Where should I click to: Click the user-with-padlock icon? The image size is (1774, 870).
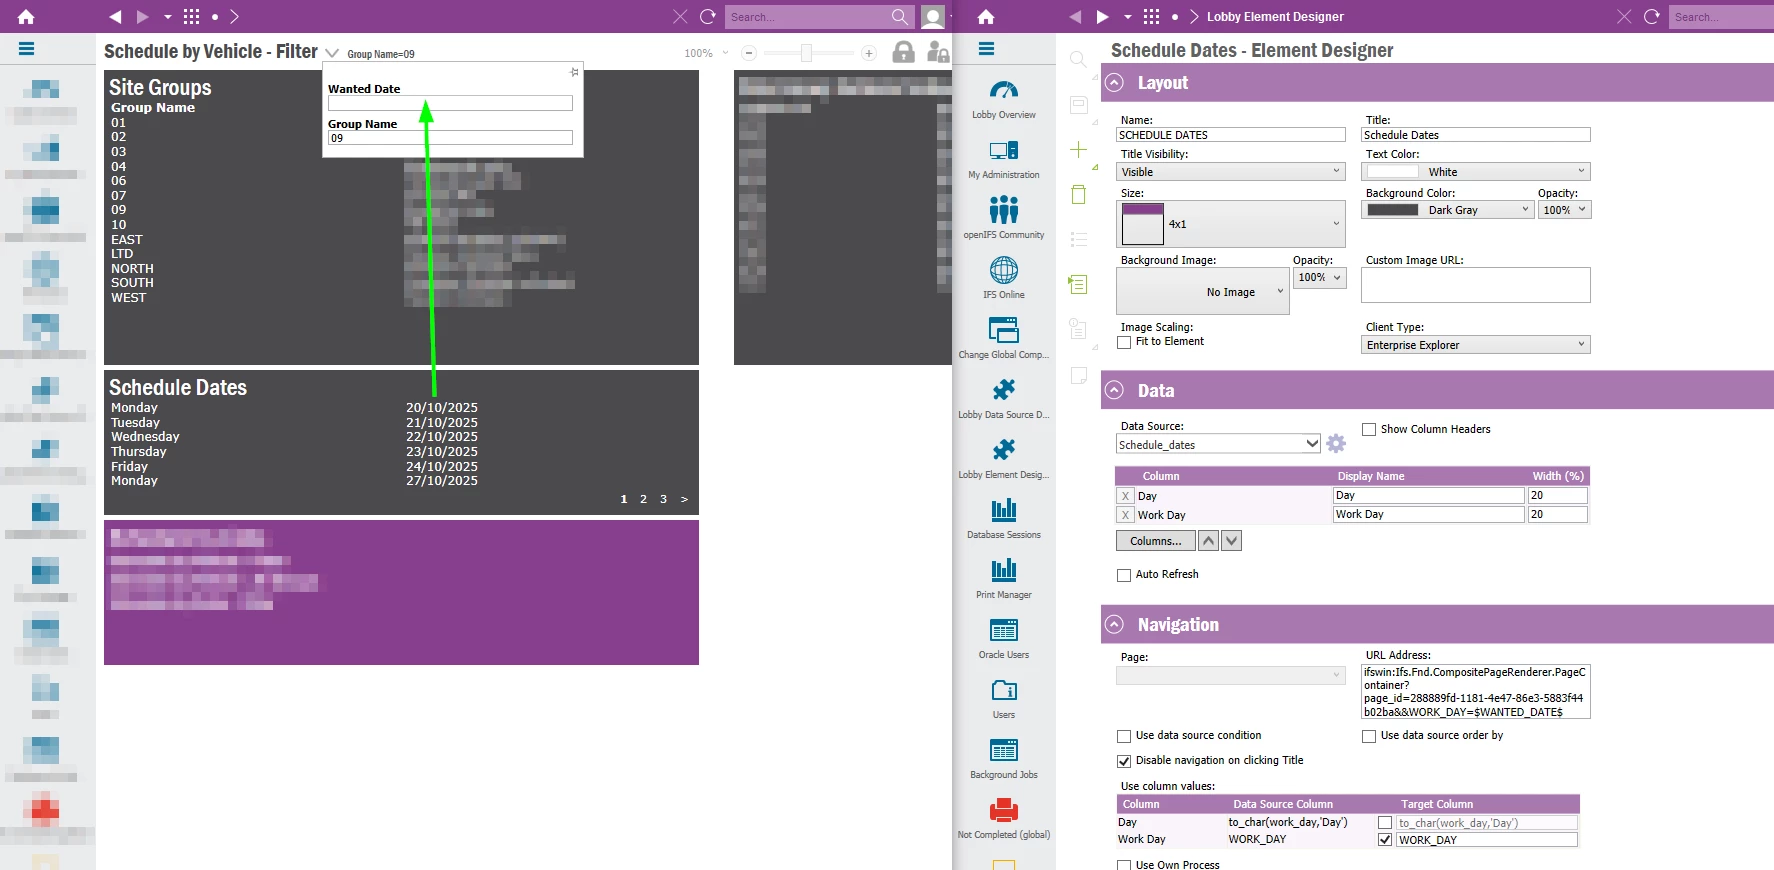[x=937, y=52]
